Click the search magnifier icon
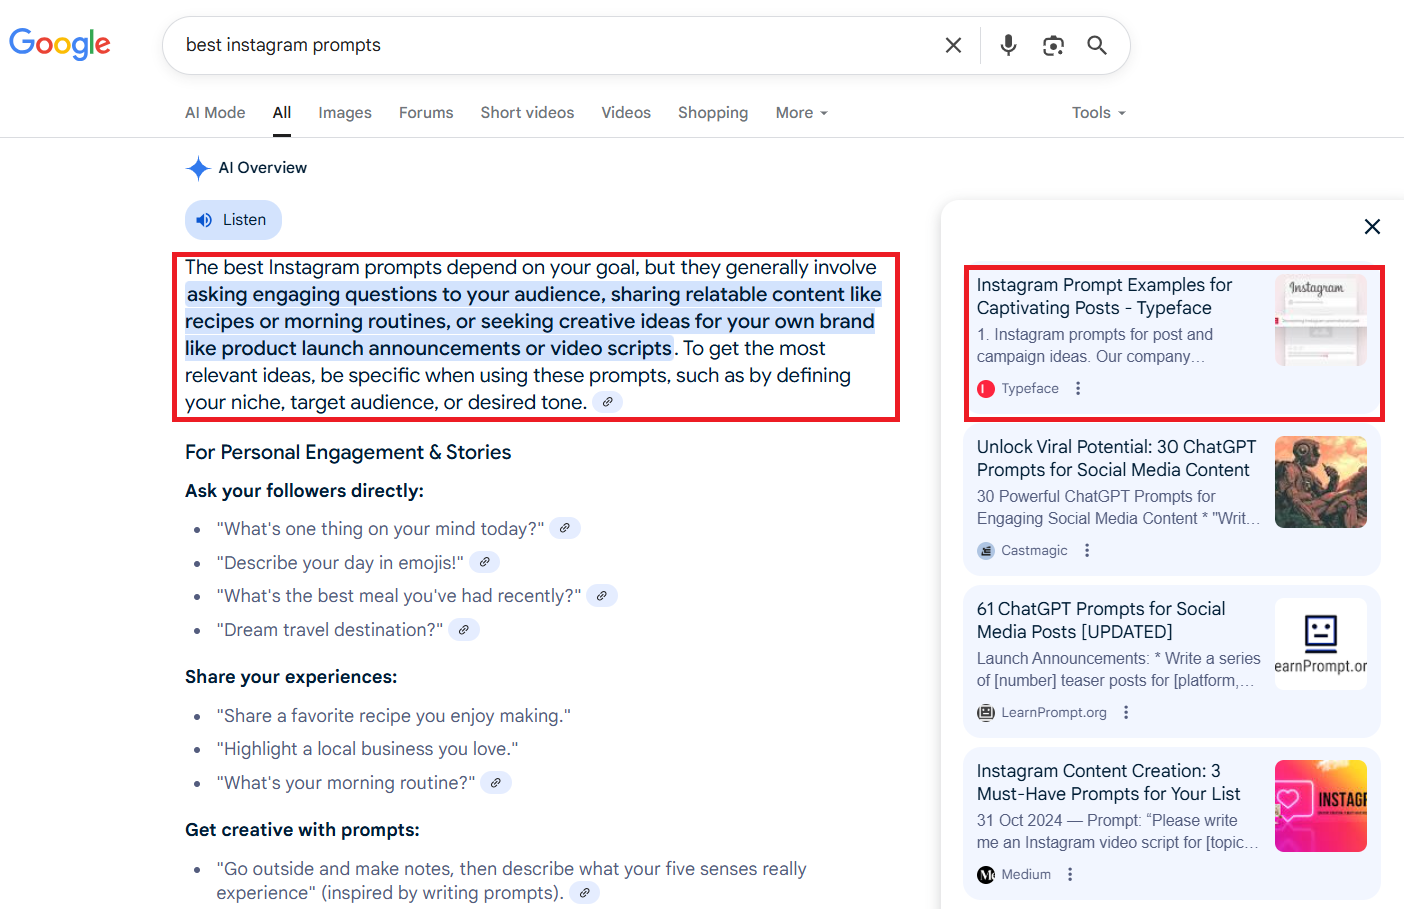 point(1096,45)
